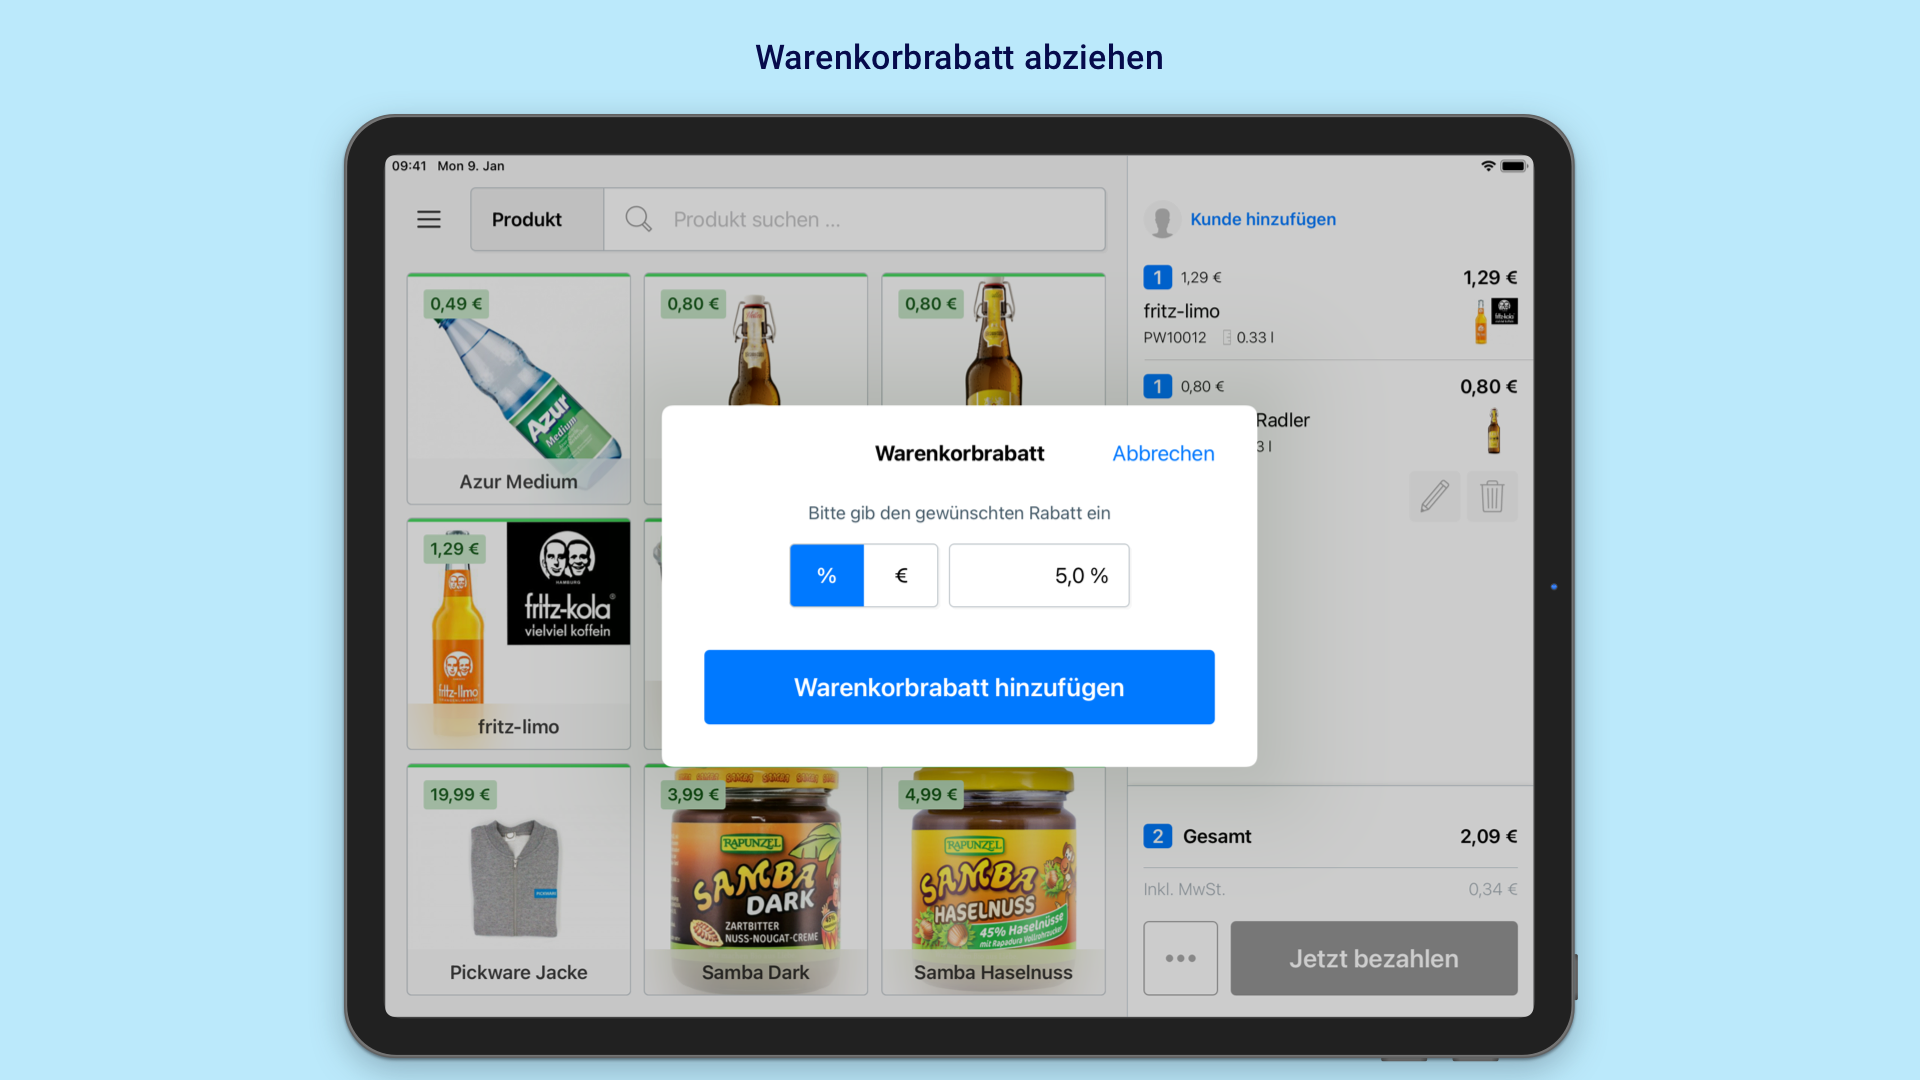1920x1080 pixels.
Task: Select the Azur Medium product tile
Action: pyautogui.click(x=519, y=389)
